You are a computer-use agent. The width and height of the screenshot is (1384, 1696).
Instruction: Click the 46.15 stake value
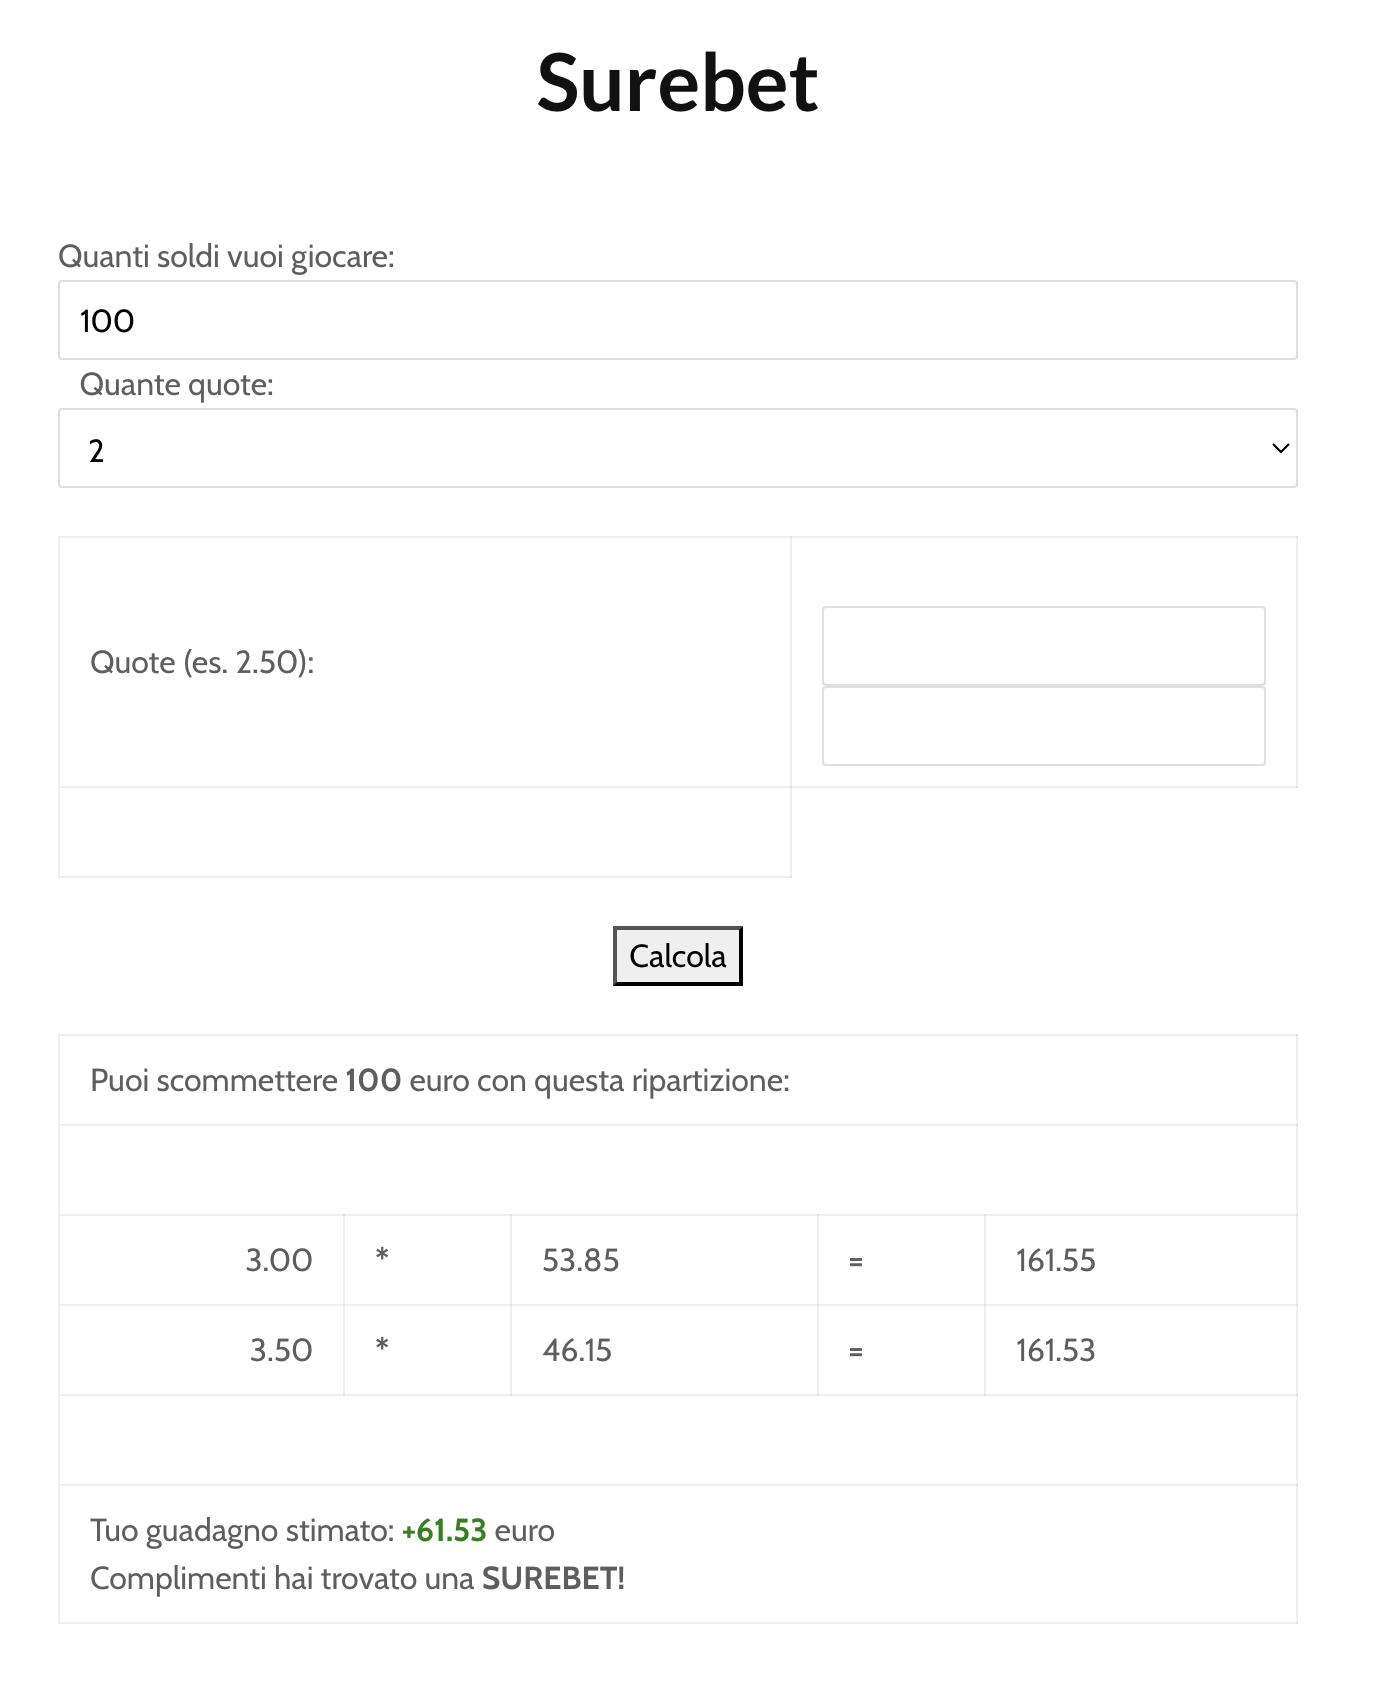577,1350
